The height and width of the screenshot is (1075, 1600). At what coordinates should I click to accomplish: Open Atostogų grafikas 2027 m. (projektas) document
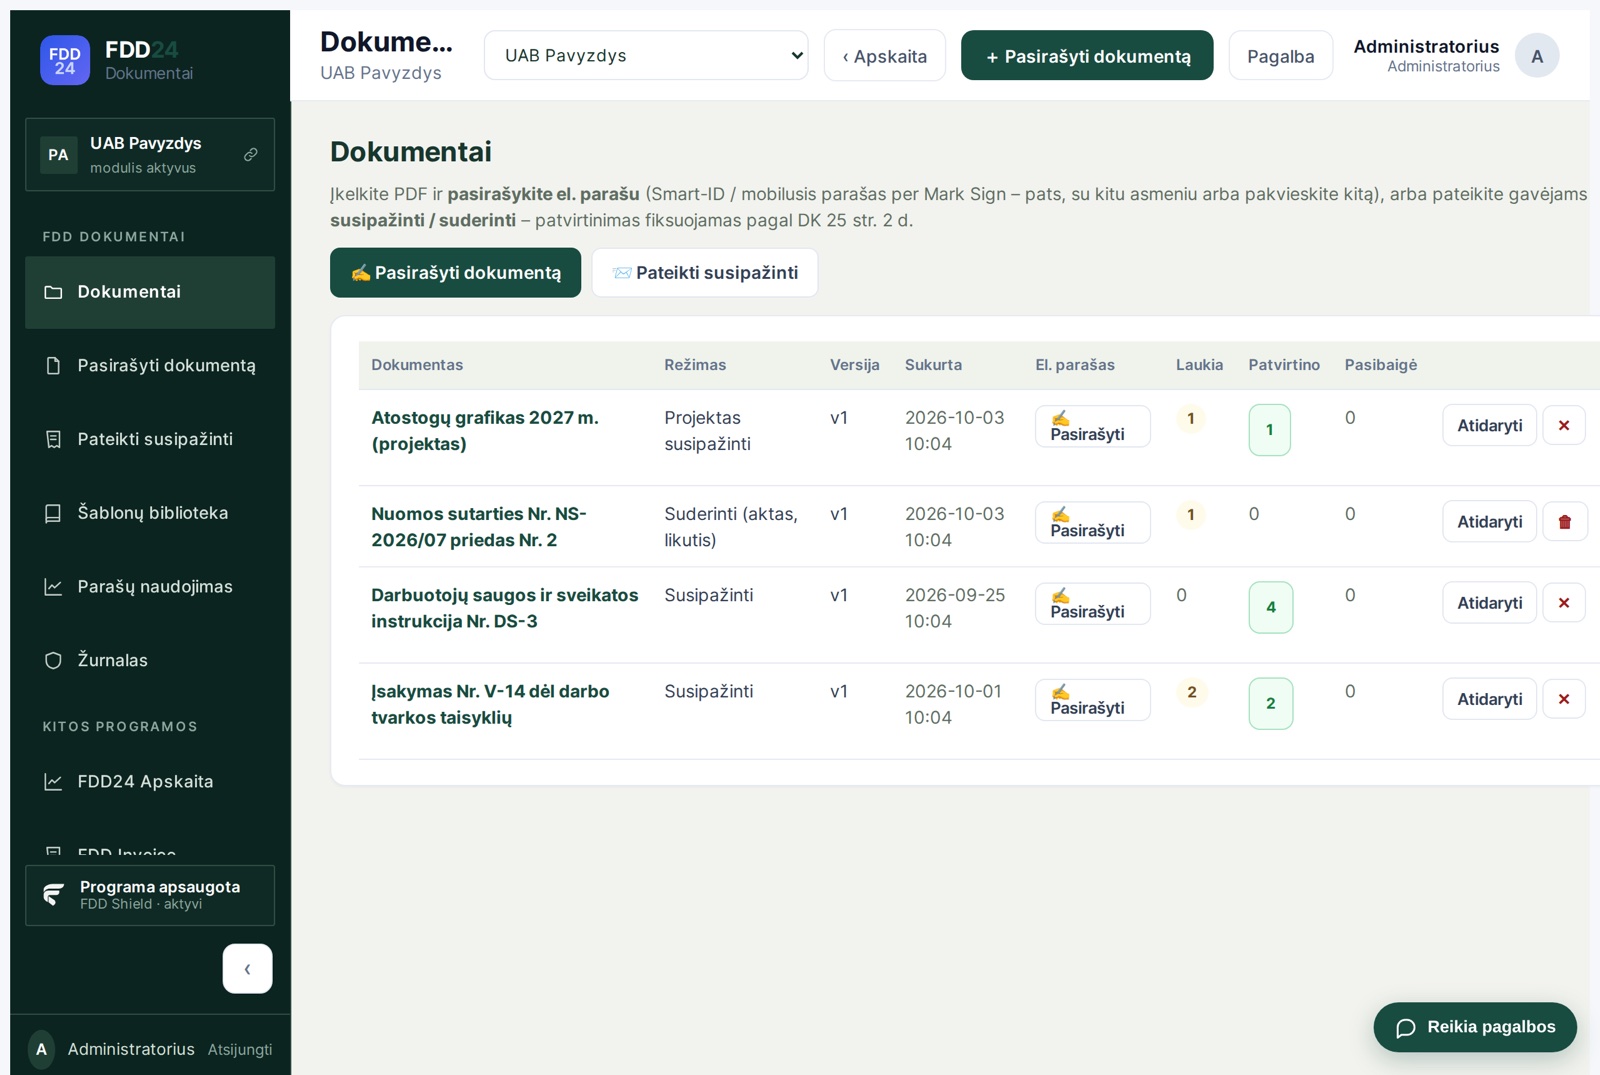[x=485, y=431]
